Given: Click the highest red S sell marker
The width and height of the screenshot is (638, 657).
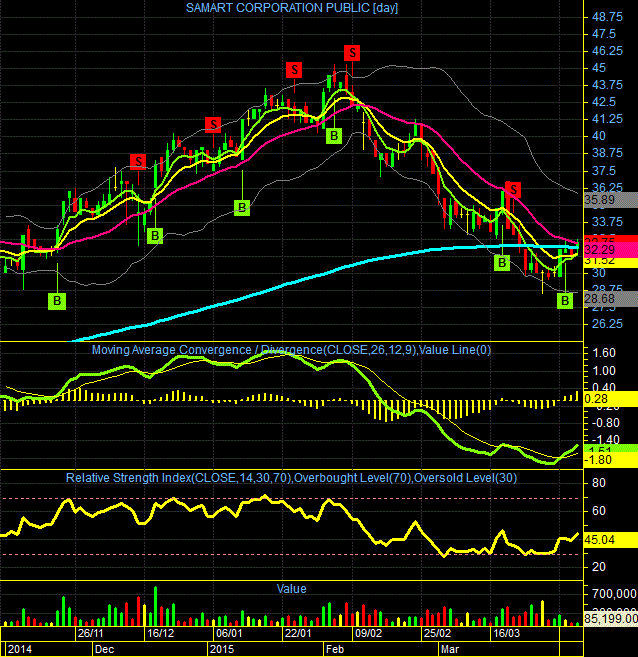Looking at the screenshot, I should click(x=352, y=53).
